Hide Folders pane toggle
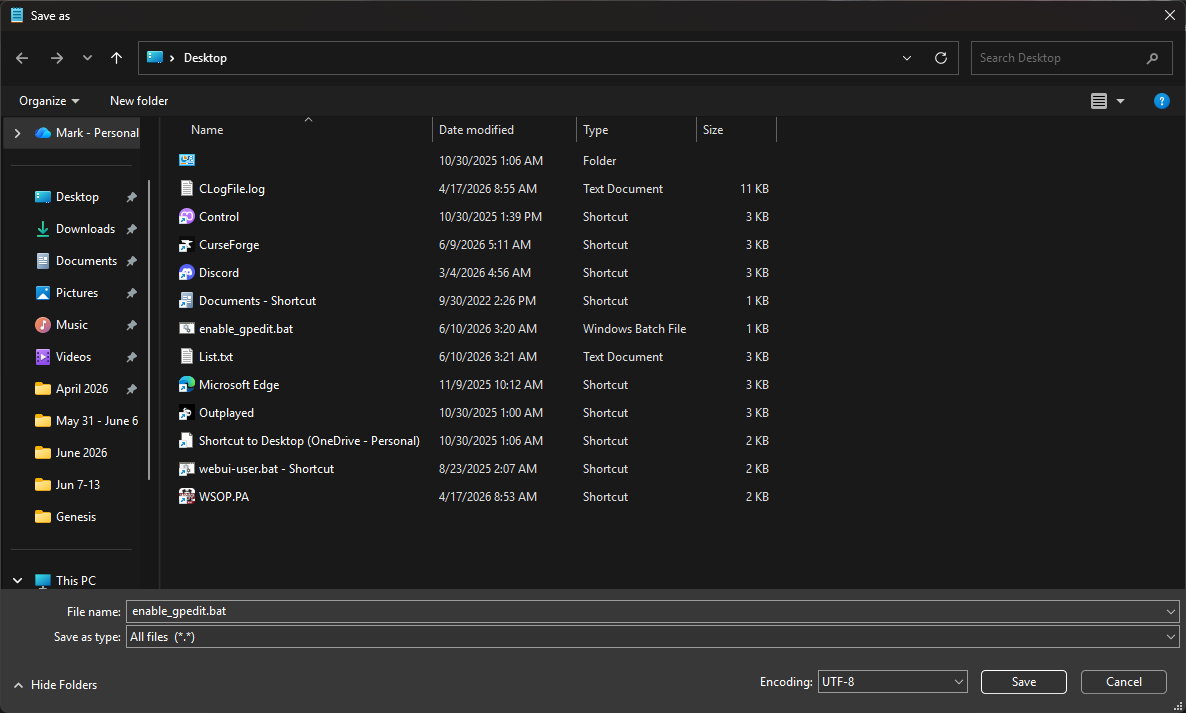Image resolution: width=1186 pixels, height=713 pixels. 55,685
